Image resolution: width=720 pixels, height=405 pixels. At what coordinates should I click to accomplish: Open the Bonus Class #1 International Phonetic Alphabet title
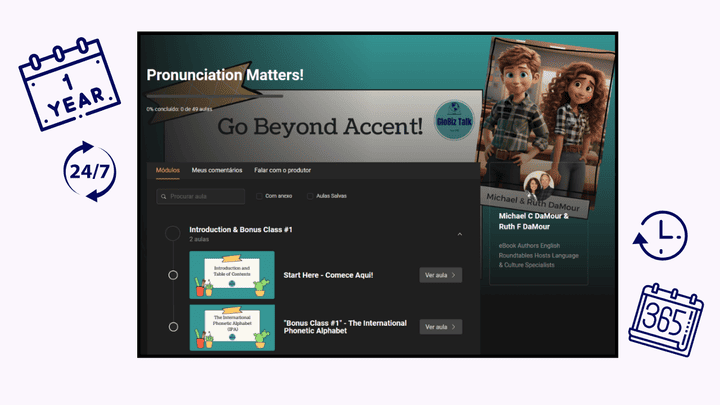tap(345, 327)
